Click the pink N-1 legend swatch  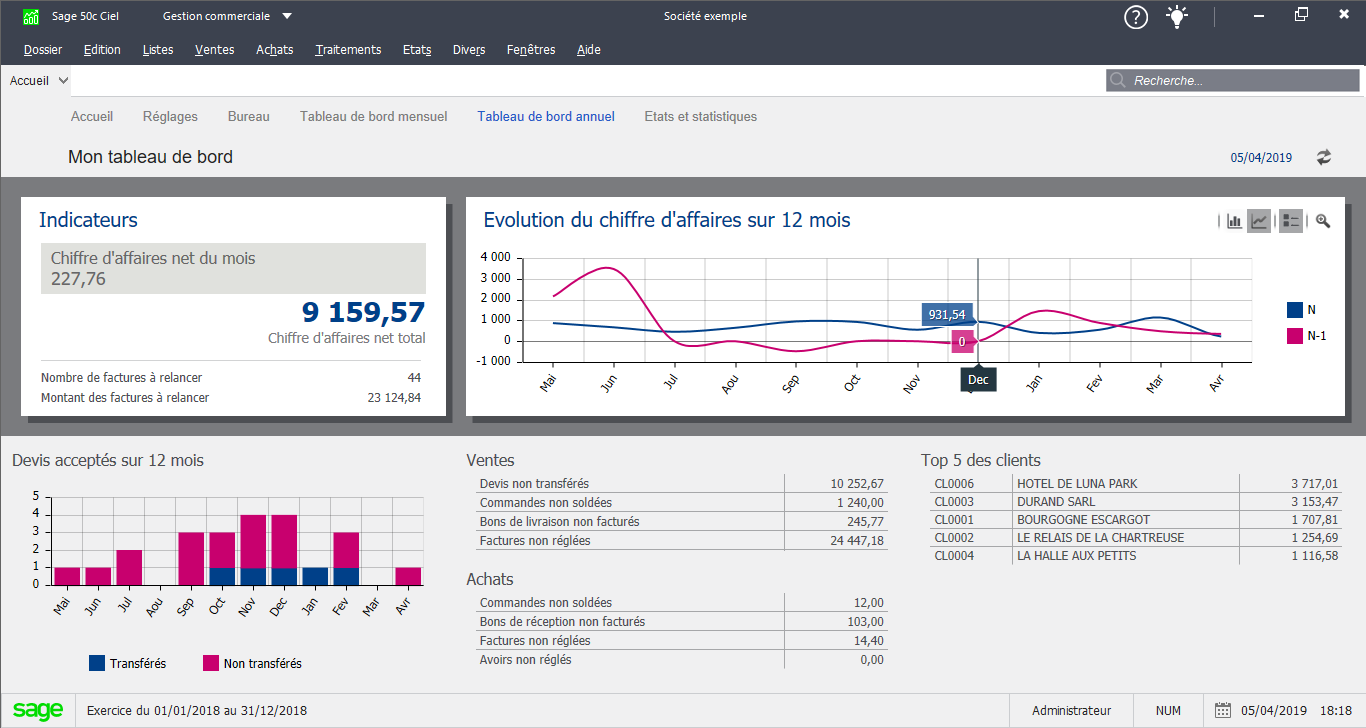pyautogui.click(x=1295, y=336)
